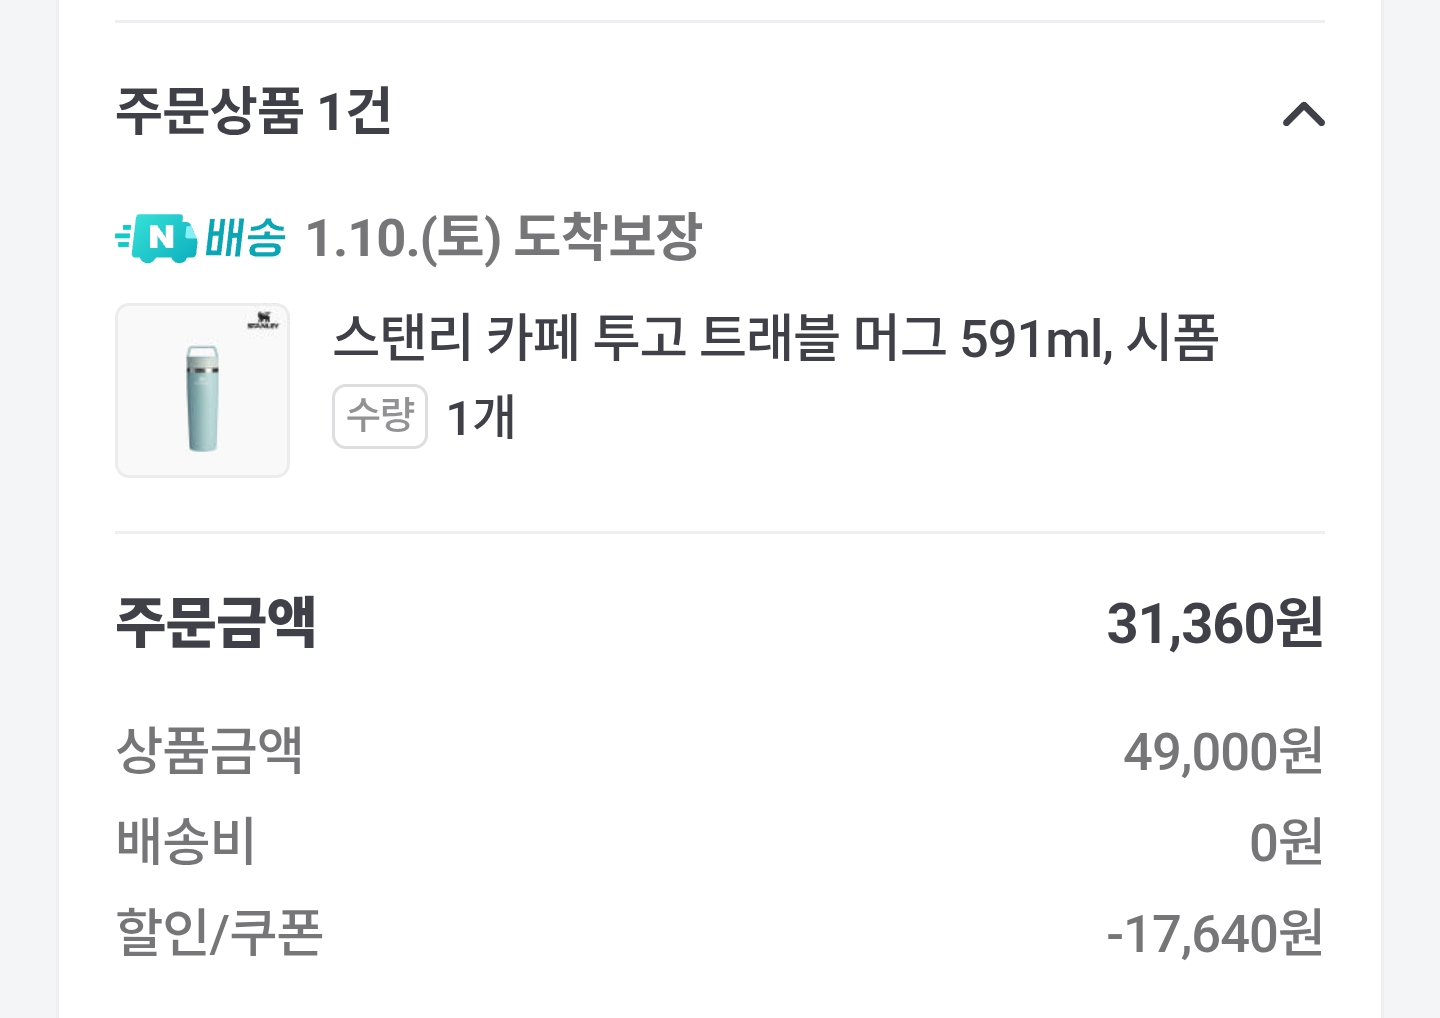1440x1018 pixels.
Task: Click the 49,000원 product price
Action: (x=1223, y=752)
